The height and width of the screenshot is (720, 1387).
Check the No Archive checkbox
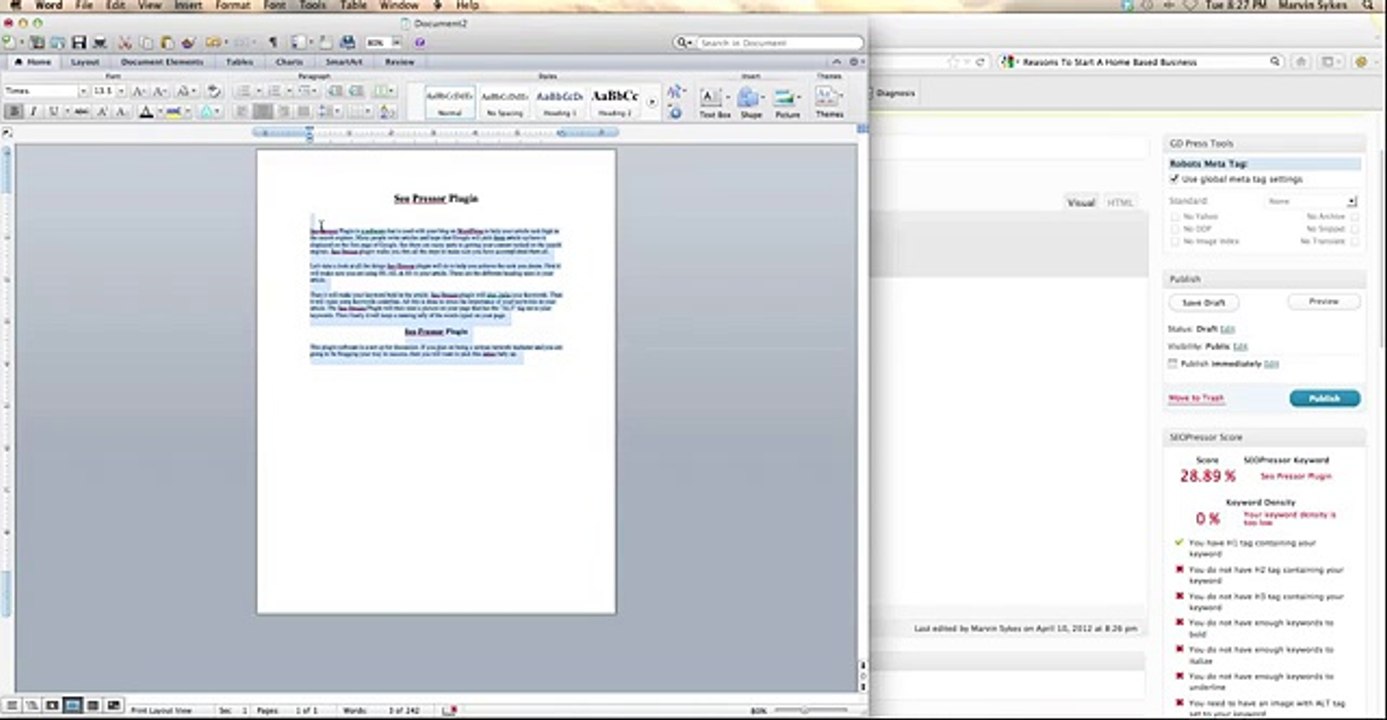pos(1354,216)
